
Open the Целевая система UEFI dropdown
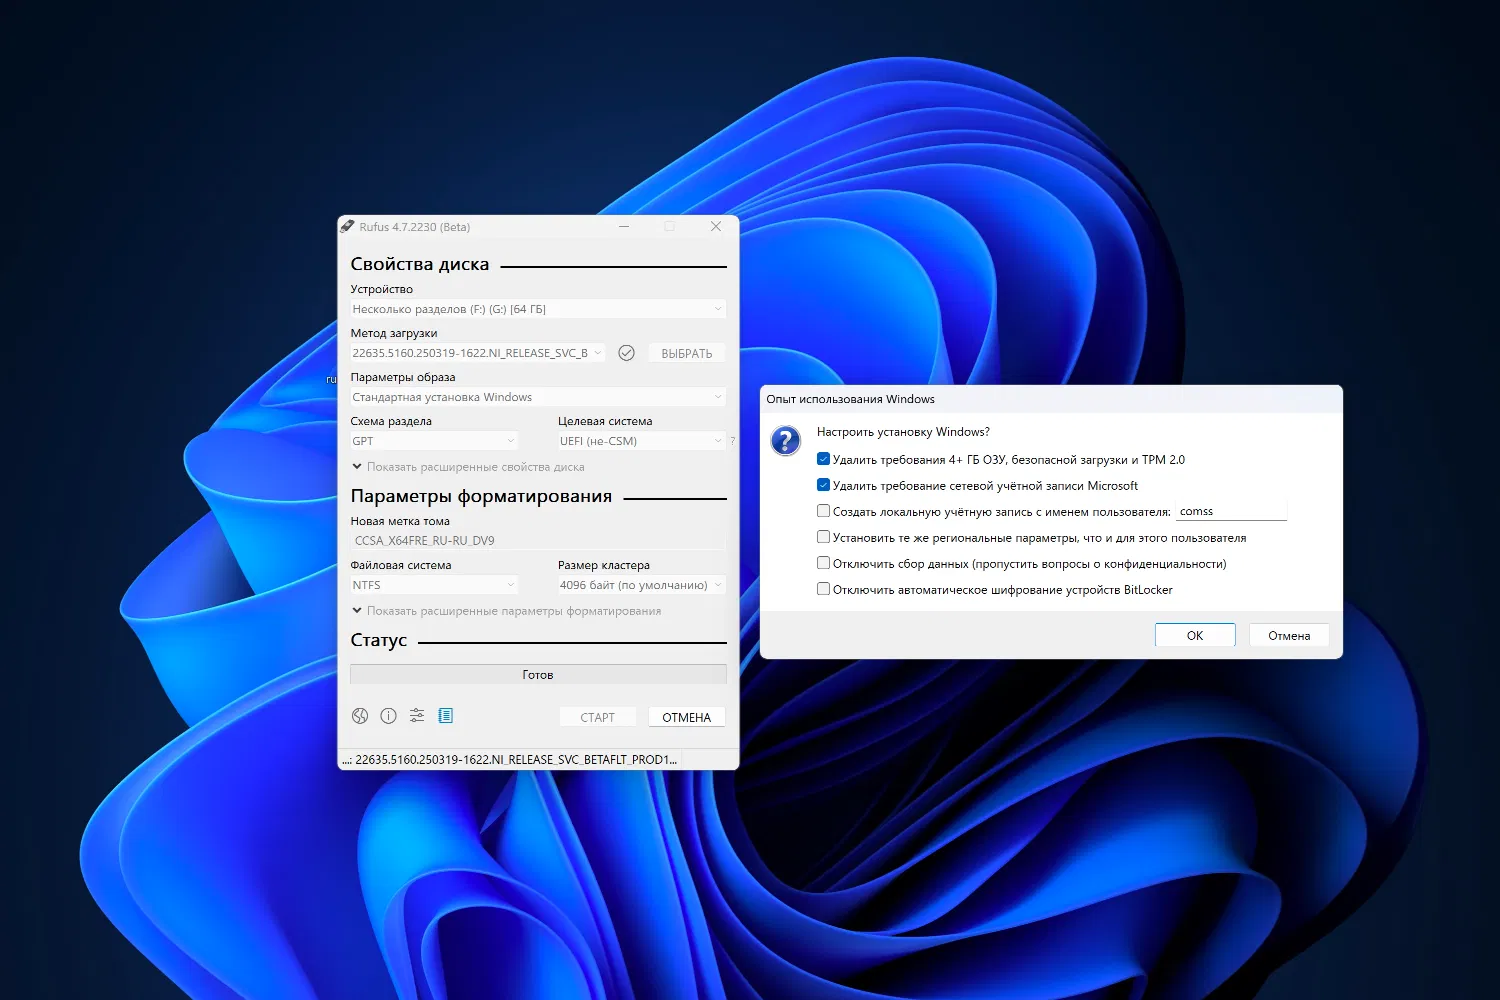[642, 441]
